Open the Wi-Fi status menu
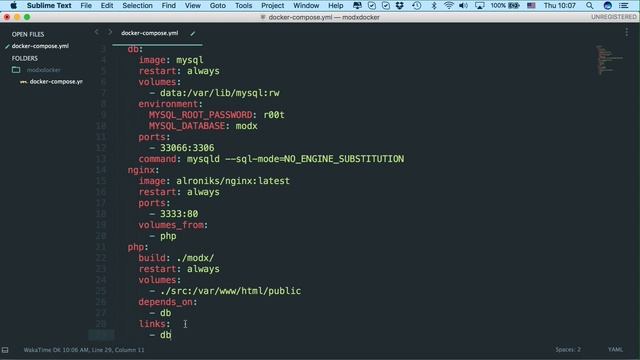Screen dimensions: 640x360 coord(449,6)
